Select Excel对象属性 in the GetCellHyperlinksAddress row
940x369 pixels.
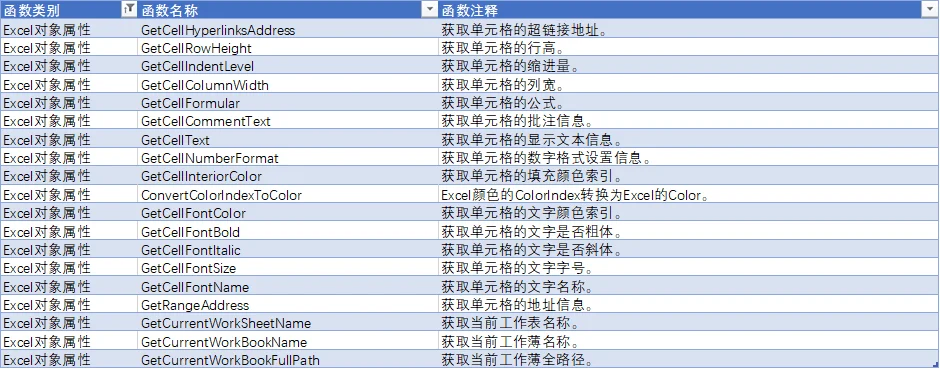pyautogui.click(x=47, y=30)
